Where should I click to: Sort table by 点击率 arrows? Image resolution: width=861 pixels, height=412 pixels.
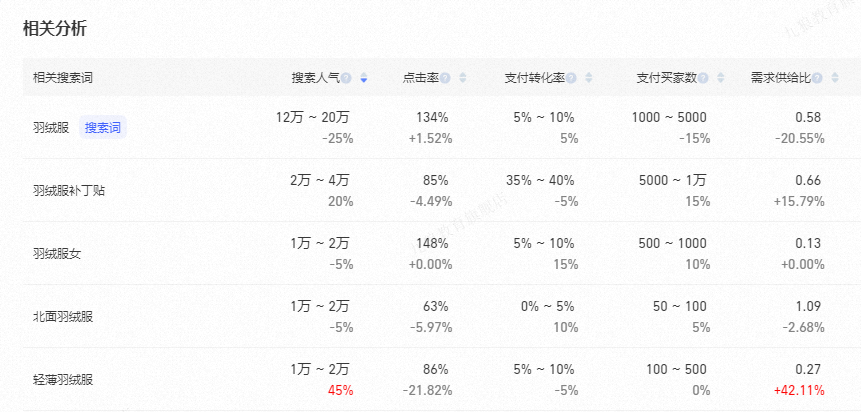click(461, 78)
